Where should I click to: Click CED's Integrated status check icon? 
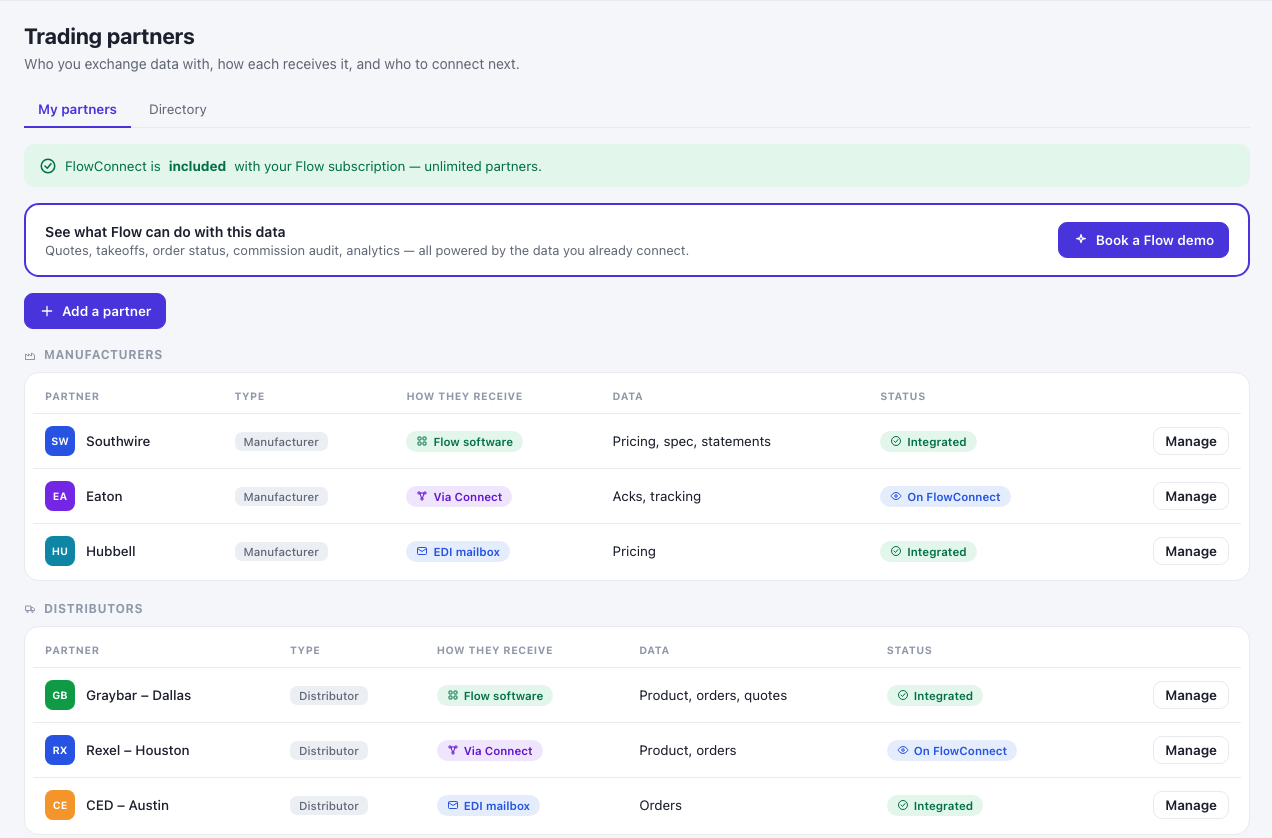[903, 805]
